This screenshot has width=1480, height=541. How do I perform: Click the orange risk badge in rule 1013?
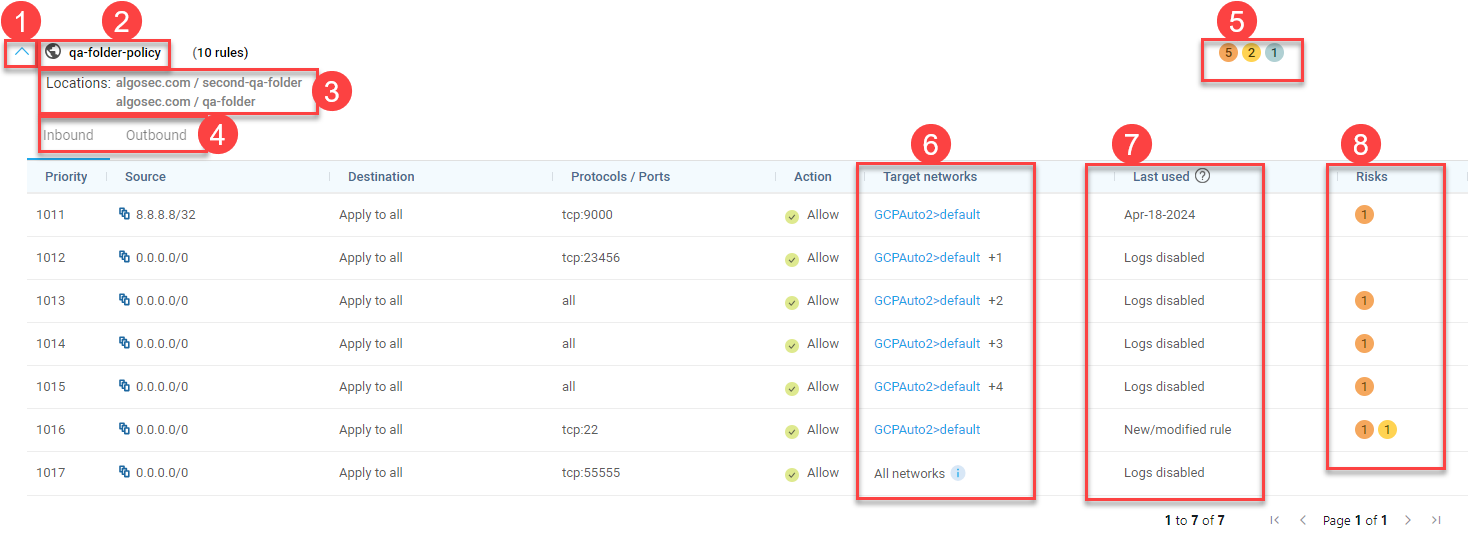[x=1364, y=301]
